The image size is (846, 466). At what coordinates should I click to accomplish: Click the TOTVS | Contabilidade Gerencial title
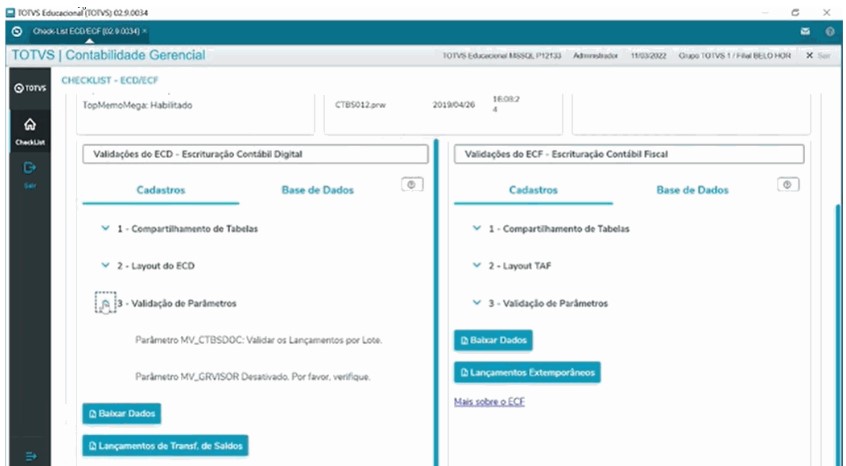click(x=108, y=55)
